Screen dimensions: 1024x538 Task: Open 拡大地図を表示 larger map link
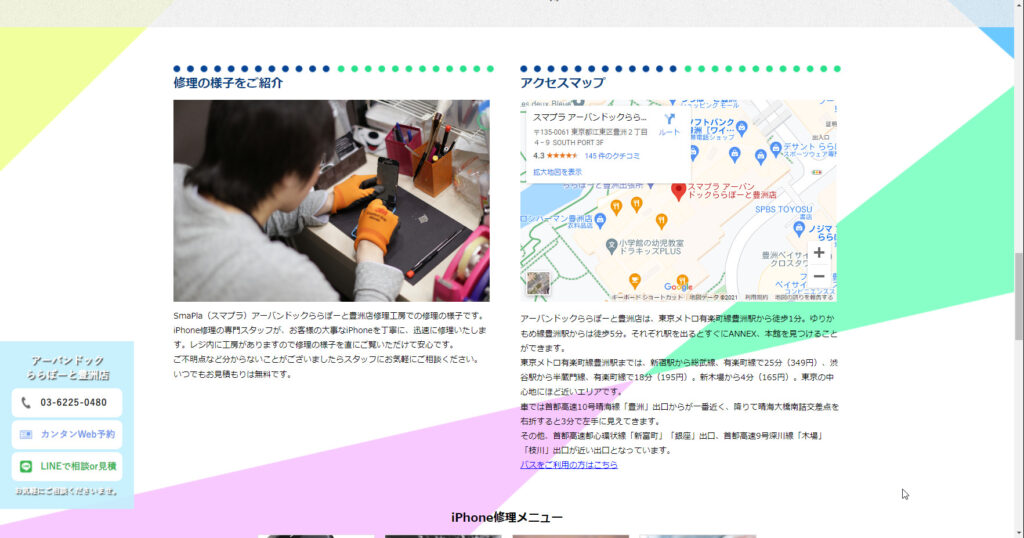click(x=557, y=172)
